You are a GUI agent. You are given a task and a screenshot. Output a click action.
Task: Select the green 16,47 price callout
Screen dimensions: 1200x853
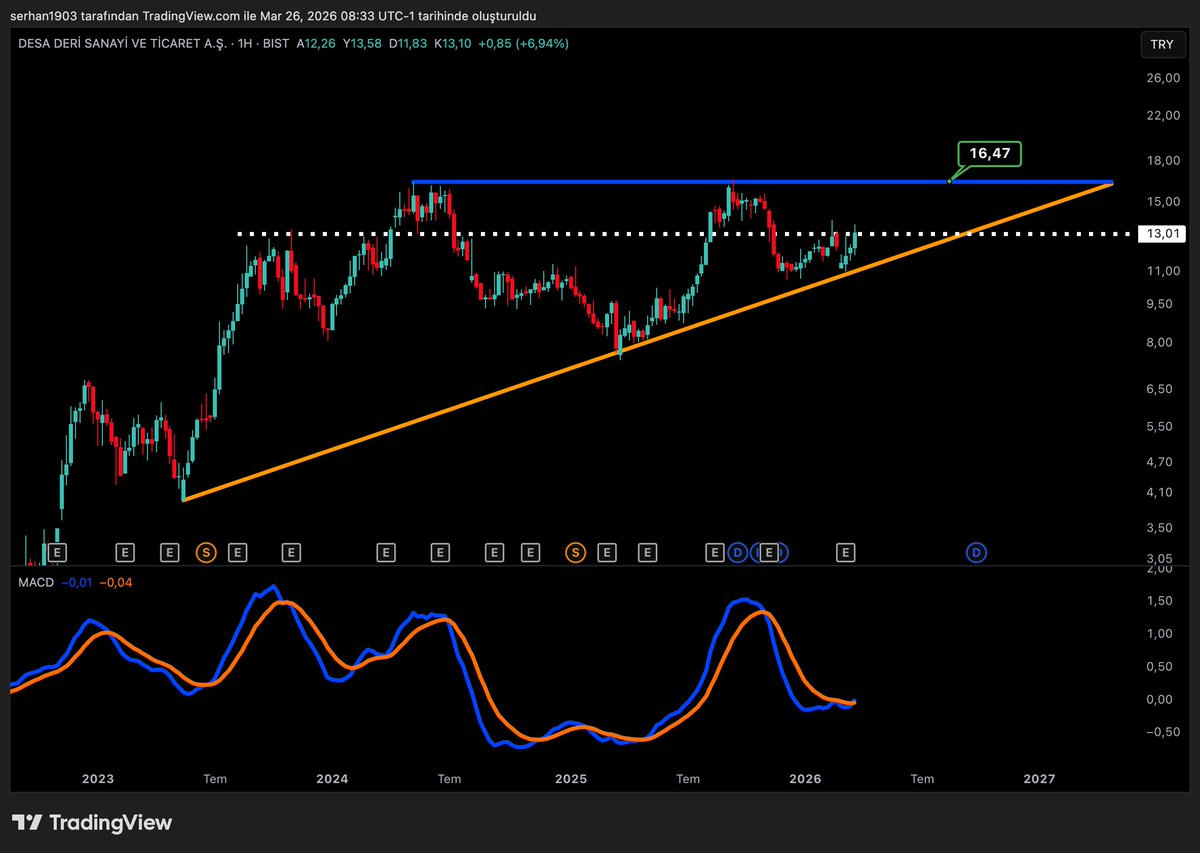pos(990,154)
